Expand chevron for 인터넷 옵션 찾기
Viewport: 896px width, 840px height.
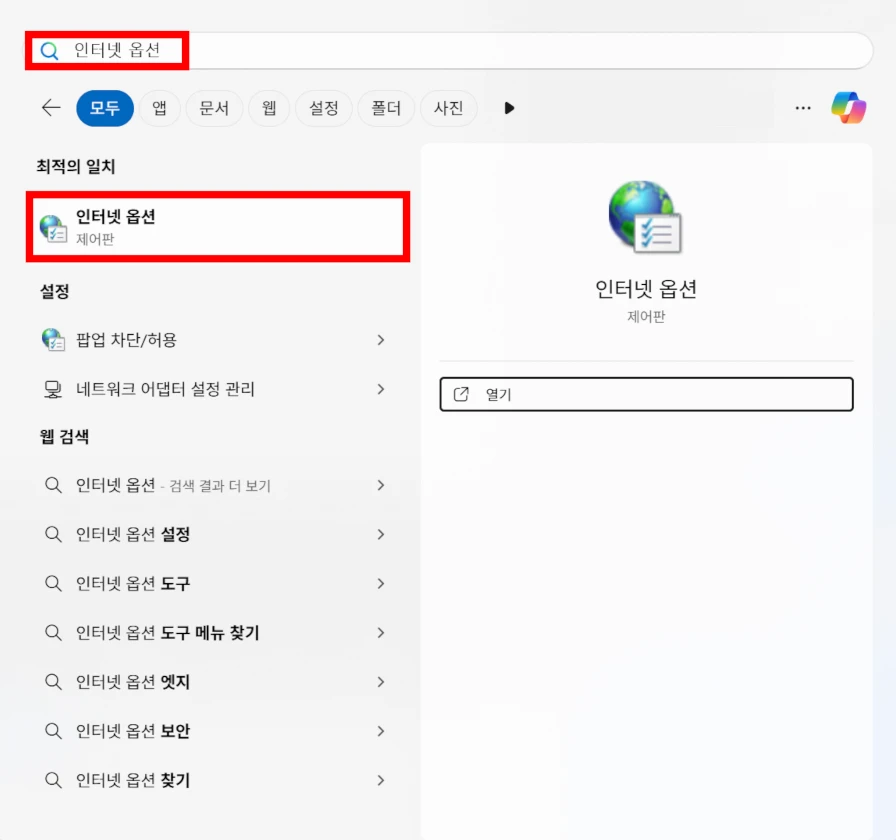coord(381,780)
